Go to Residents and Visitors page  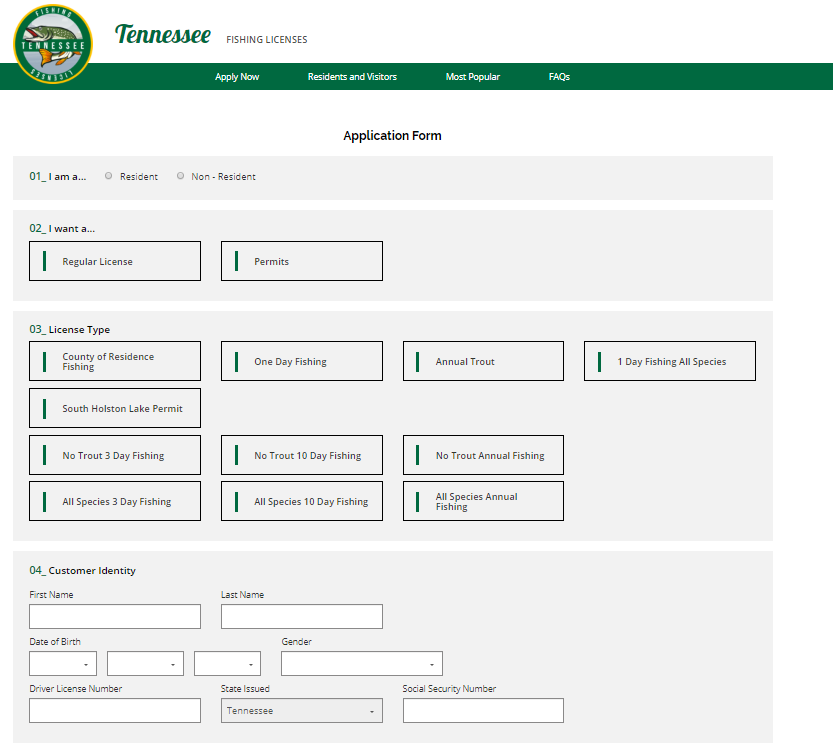coord(352,77)
